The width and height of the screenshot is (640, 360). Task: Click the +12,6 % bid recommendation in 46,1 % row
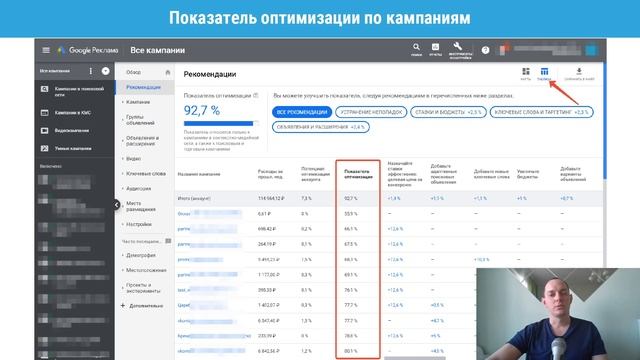pyautogui.click(x=395, y=229)
